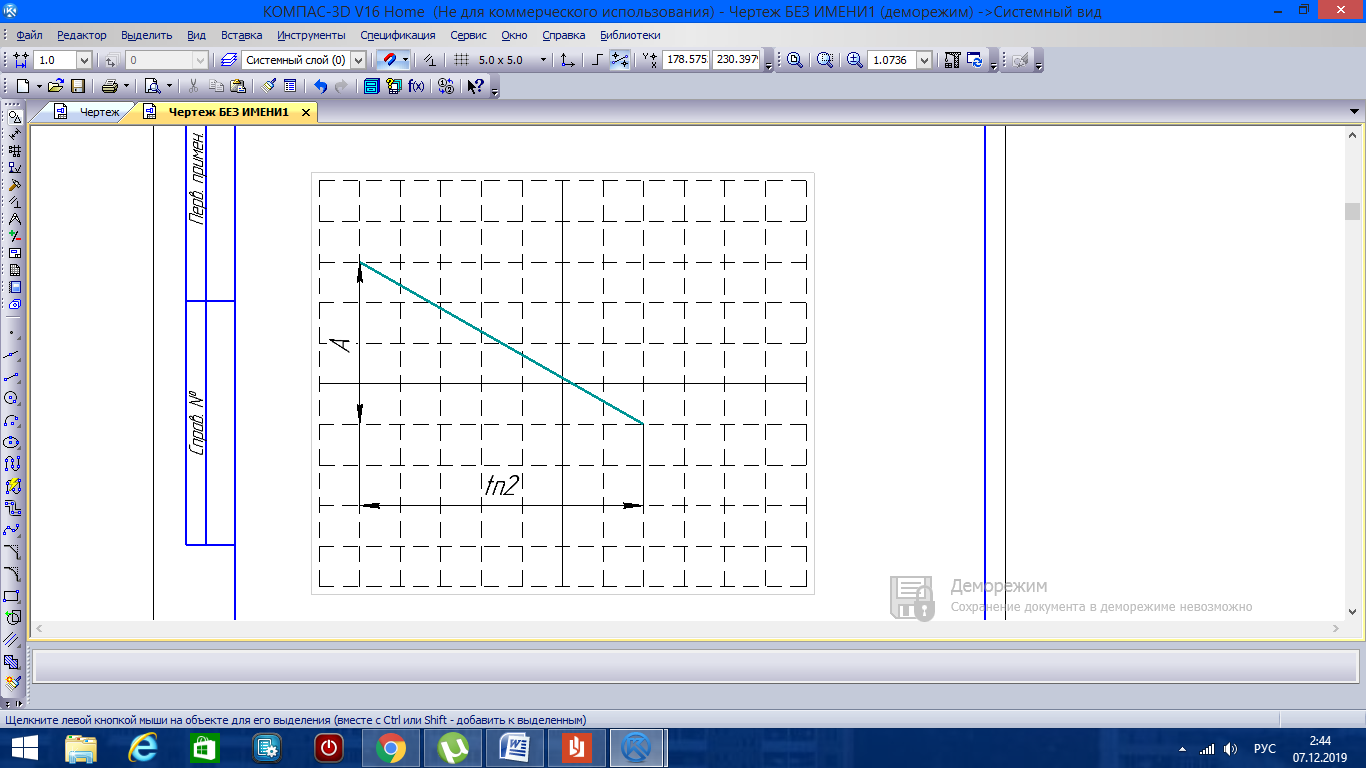
Task: Click the Zoom in magnifier icon
Action: pos(854,60)
